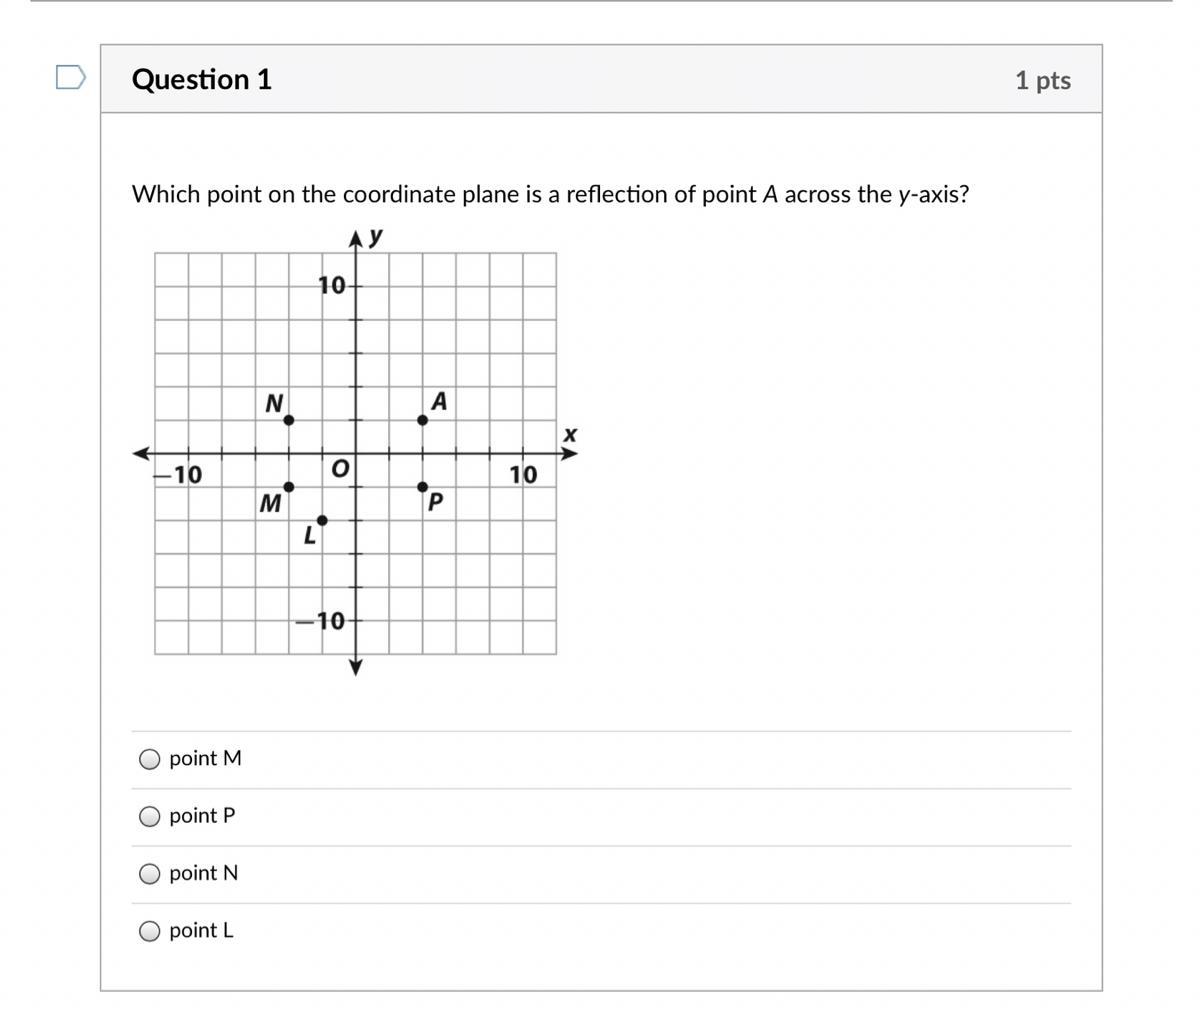Click the point P answer label

click(203, 816)
